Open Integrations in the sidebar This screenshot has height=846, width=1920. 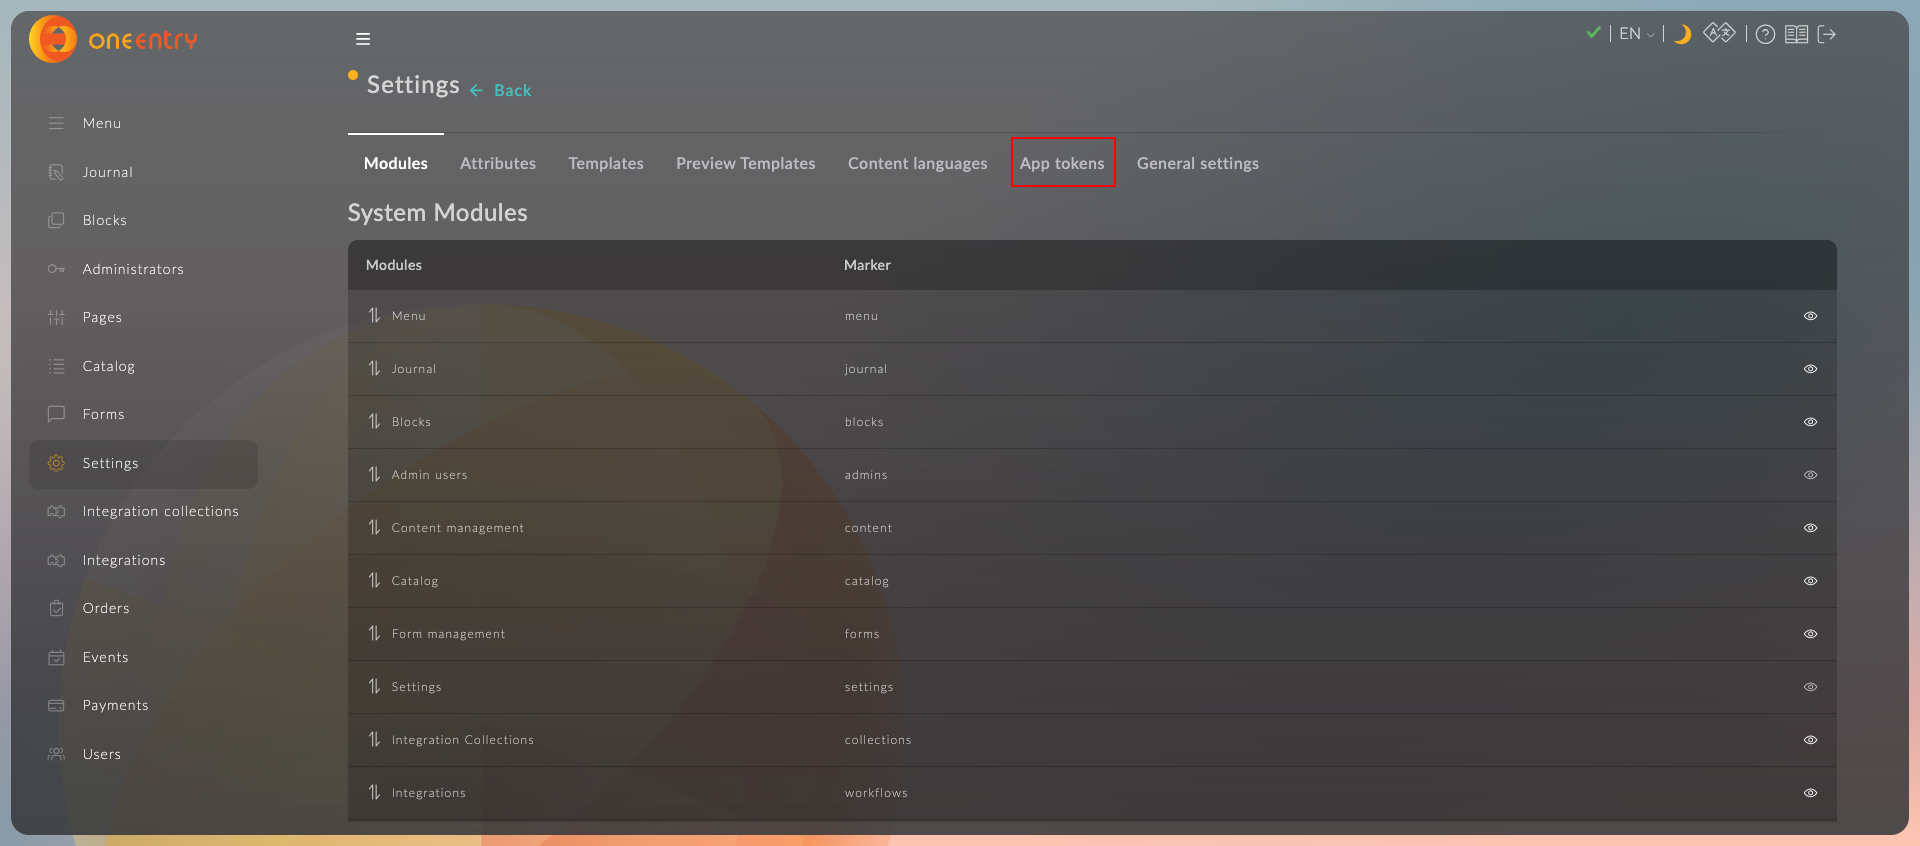click(143, 560)
